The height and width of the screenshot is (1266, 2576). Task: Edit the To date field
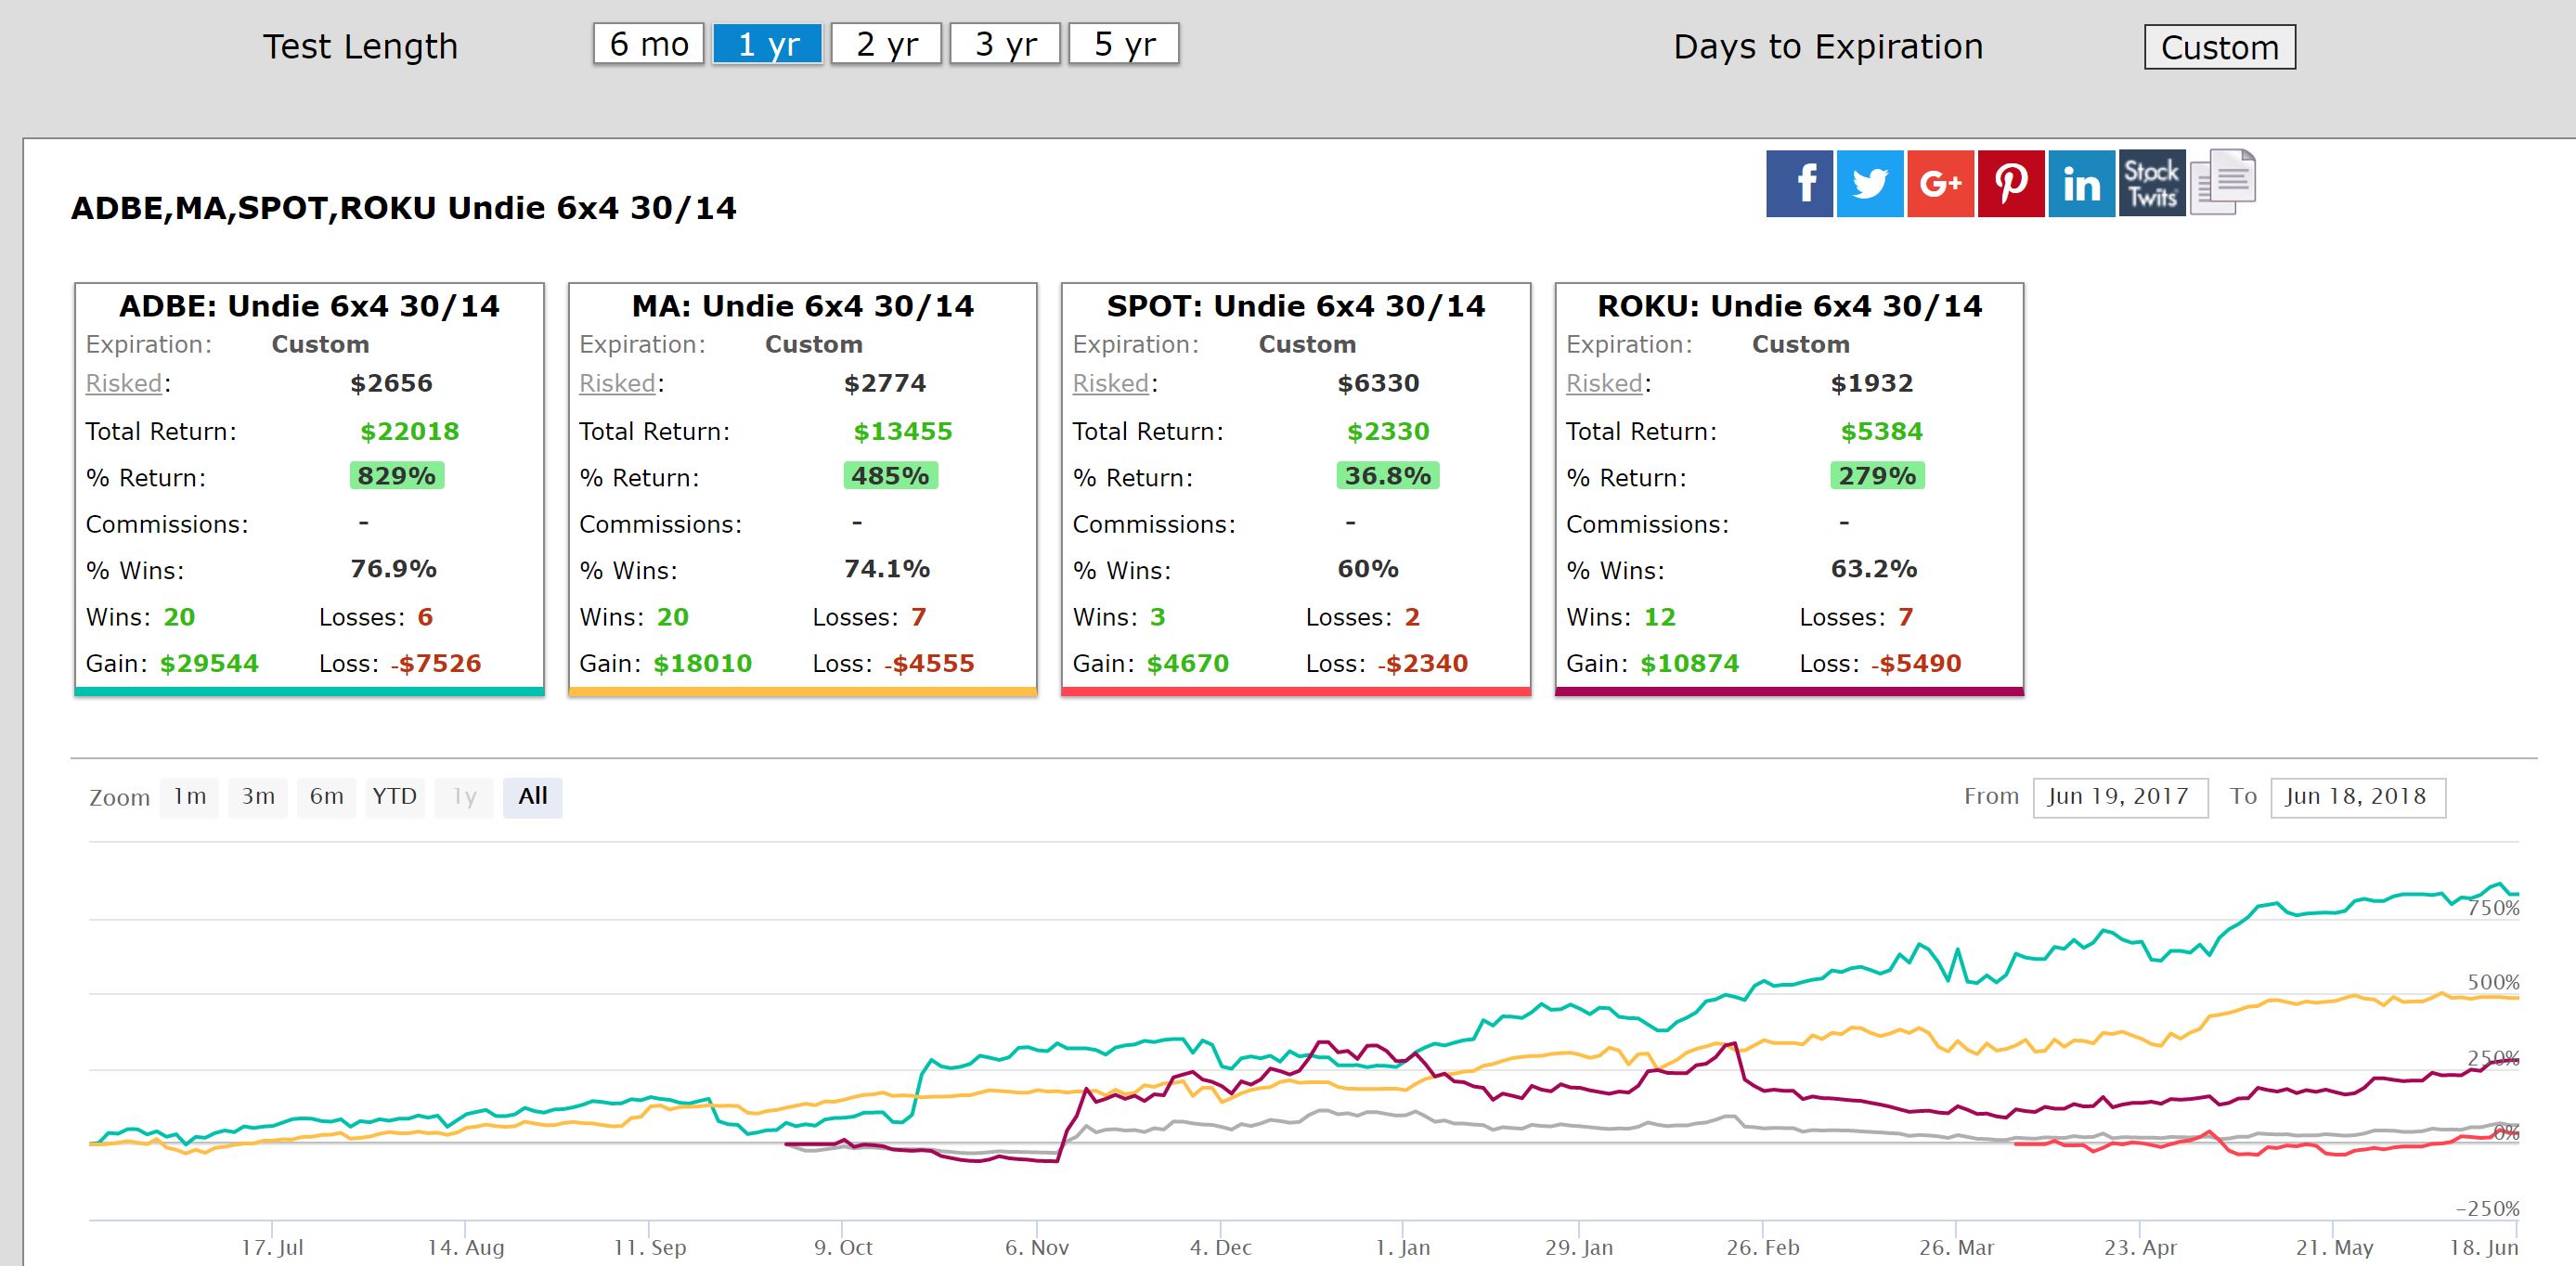point(2357,797)
